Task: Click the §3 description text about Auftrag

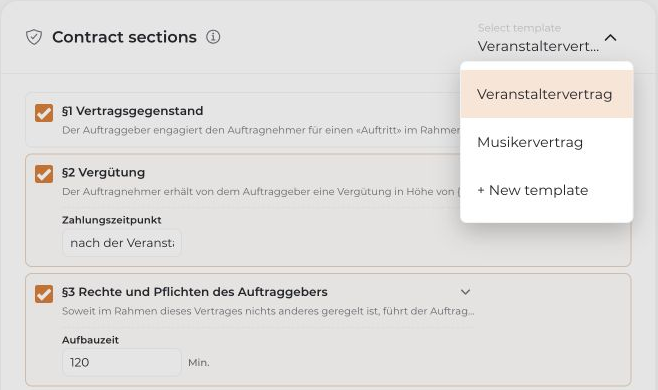Action: click(x=268, y=311)
